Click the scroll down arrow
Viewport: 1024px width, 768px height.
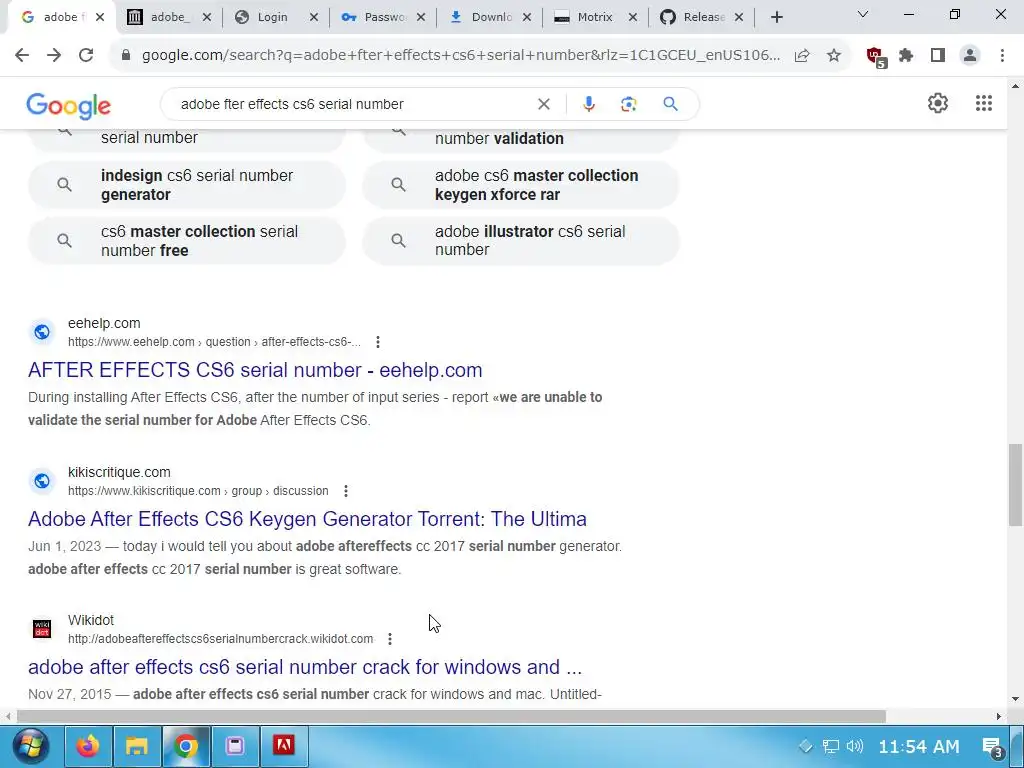tap(1016, 699)
